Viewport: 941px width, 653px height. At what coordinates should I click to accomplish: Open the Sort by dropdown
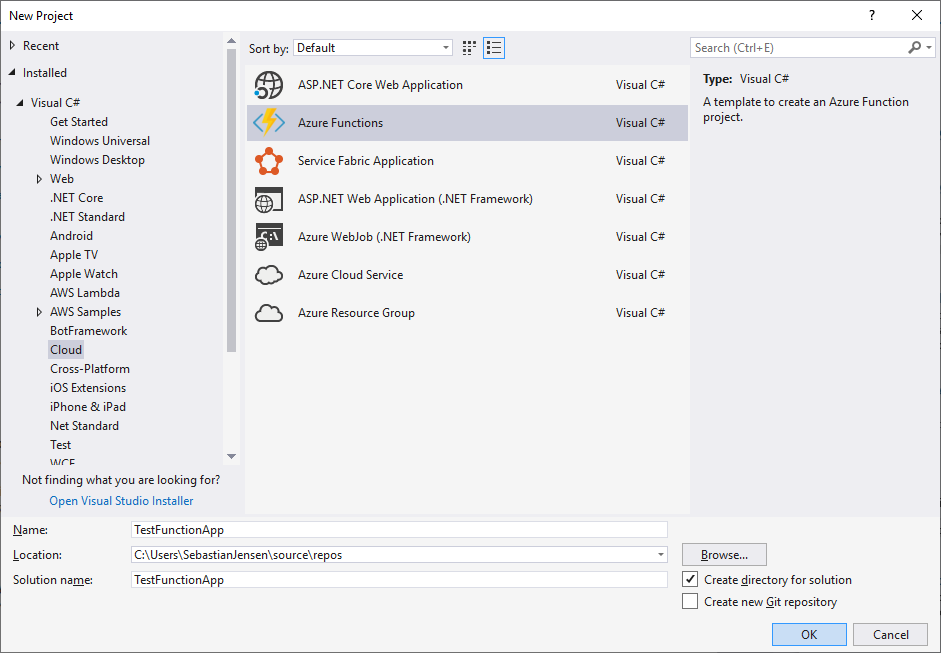(x=373, y=48)
